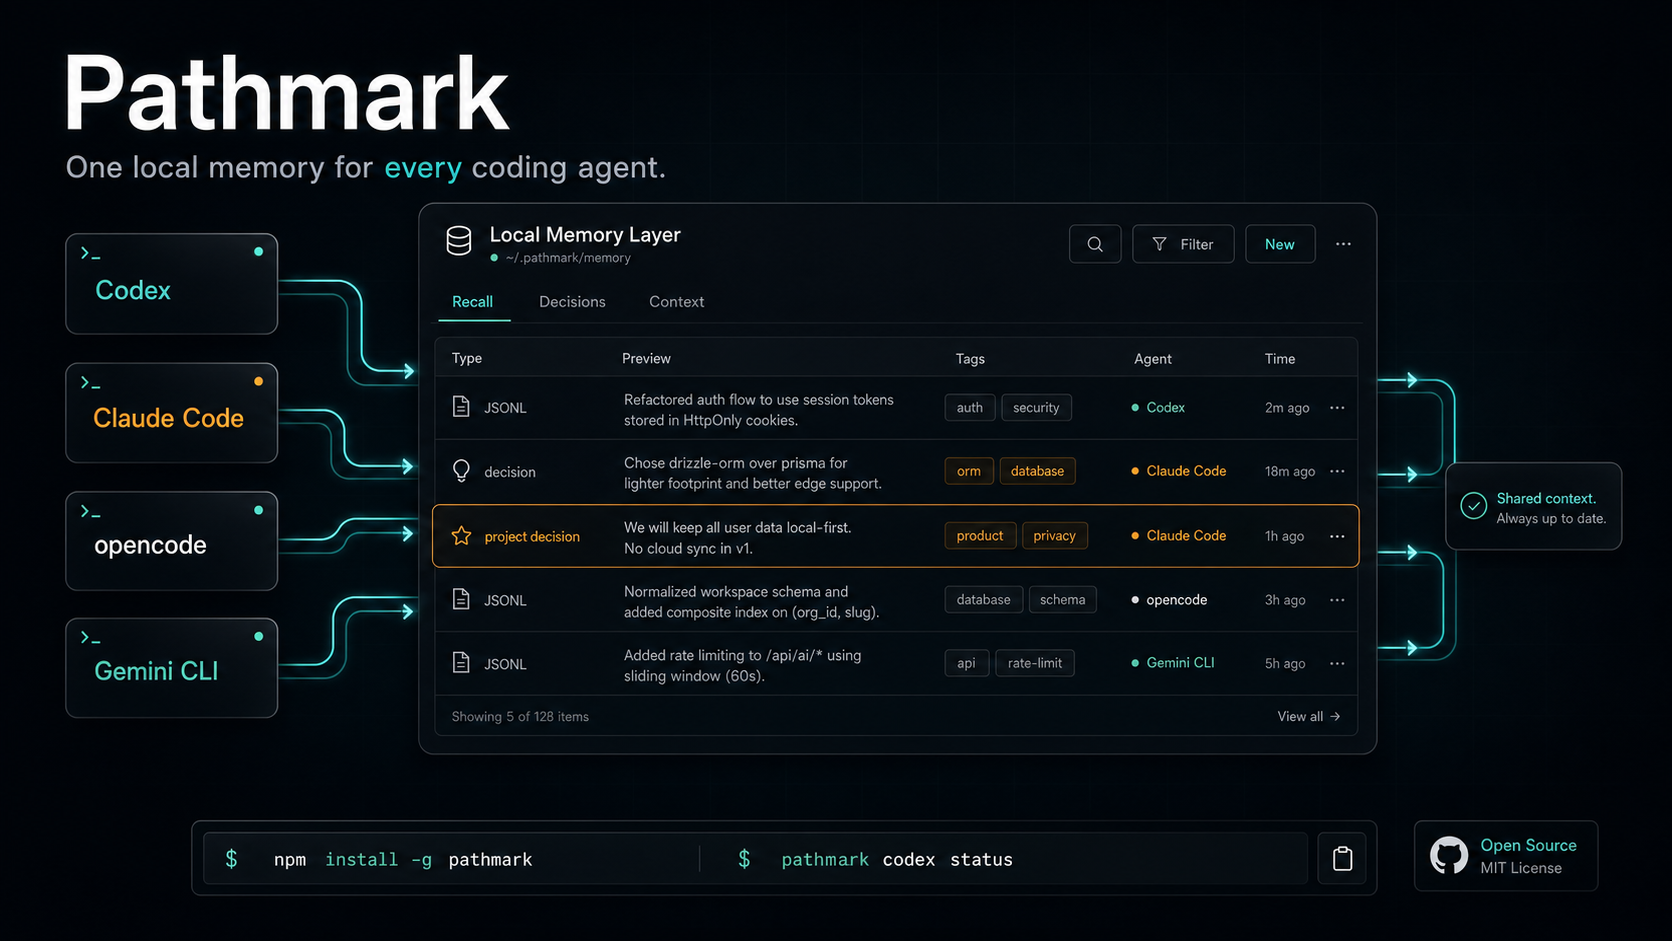1672x941 pixels.
Task: Click the View all link
Action: click(x=1309, y=717)
